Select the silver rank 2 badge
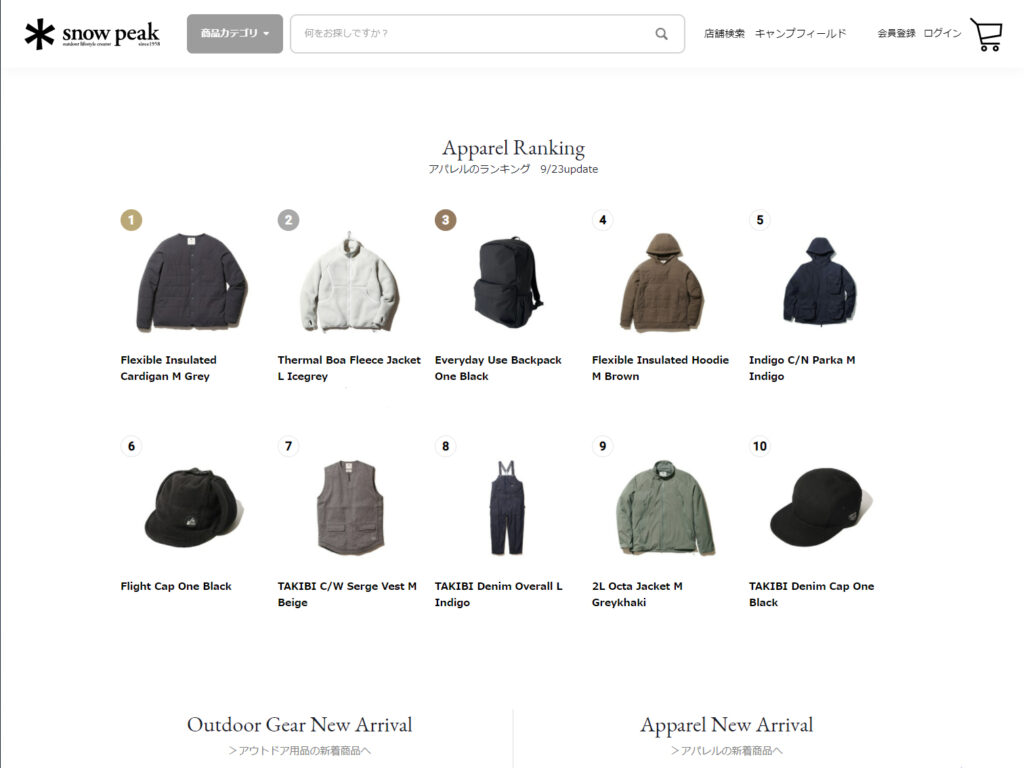 [289, 220]
